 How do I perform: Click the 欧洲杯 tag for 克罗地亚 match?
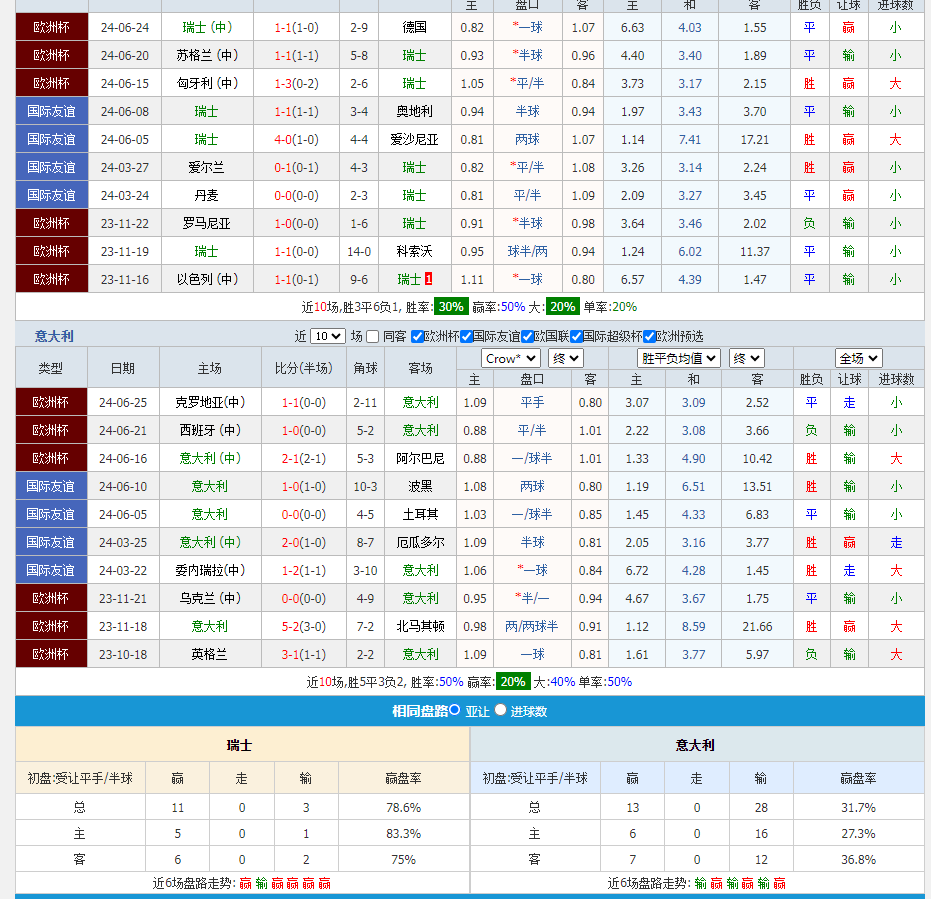(51, 403)
